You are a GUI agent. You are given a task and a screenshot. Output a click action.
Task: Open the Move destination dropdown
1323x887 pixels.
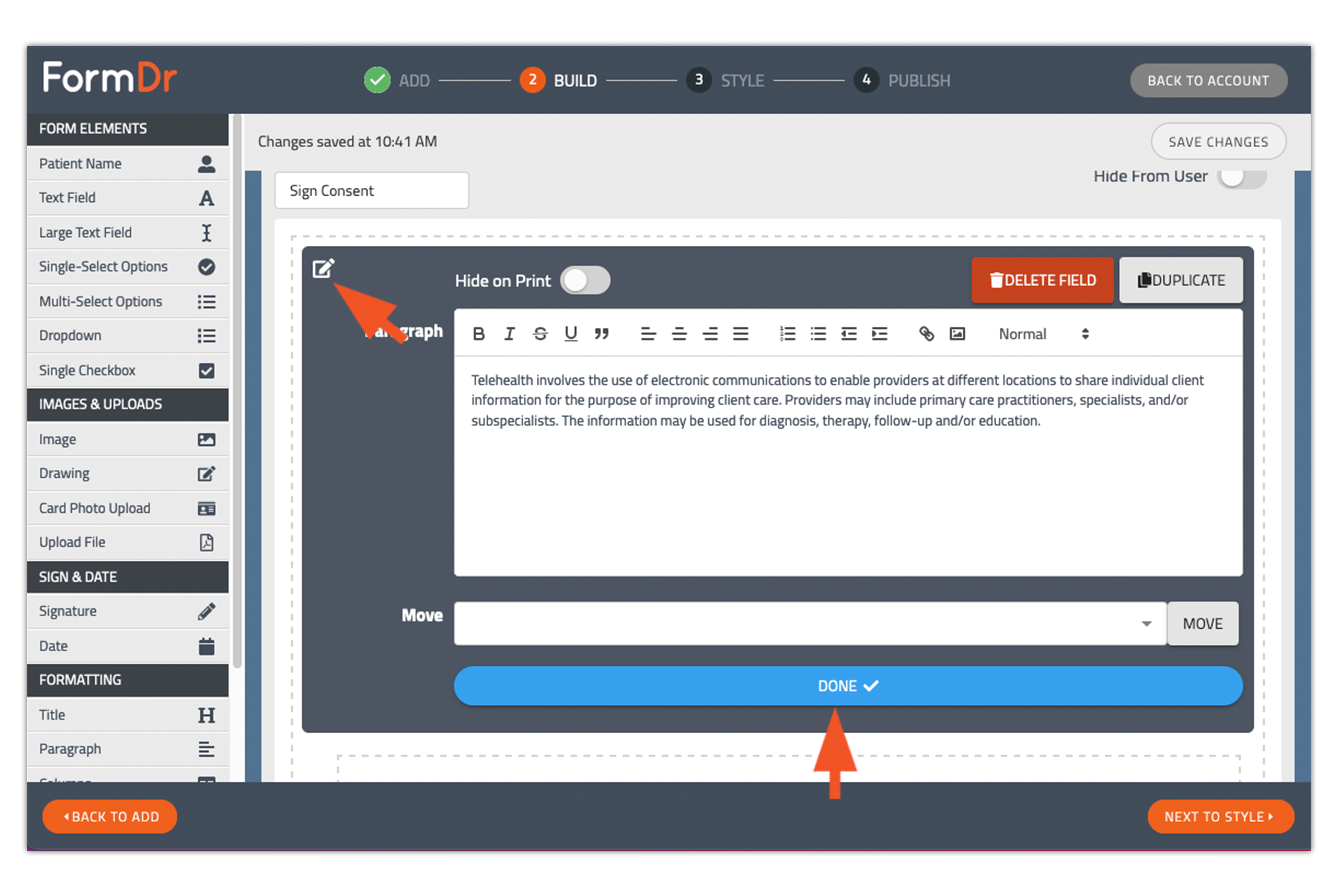[x=810, y=624]
